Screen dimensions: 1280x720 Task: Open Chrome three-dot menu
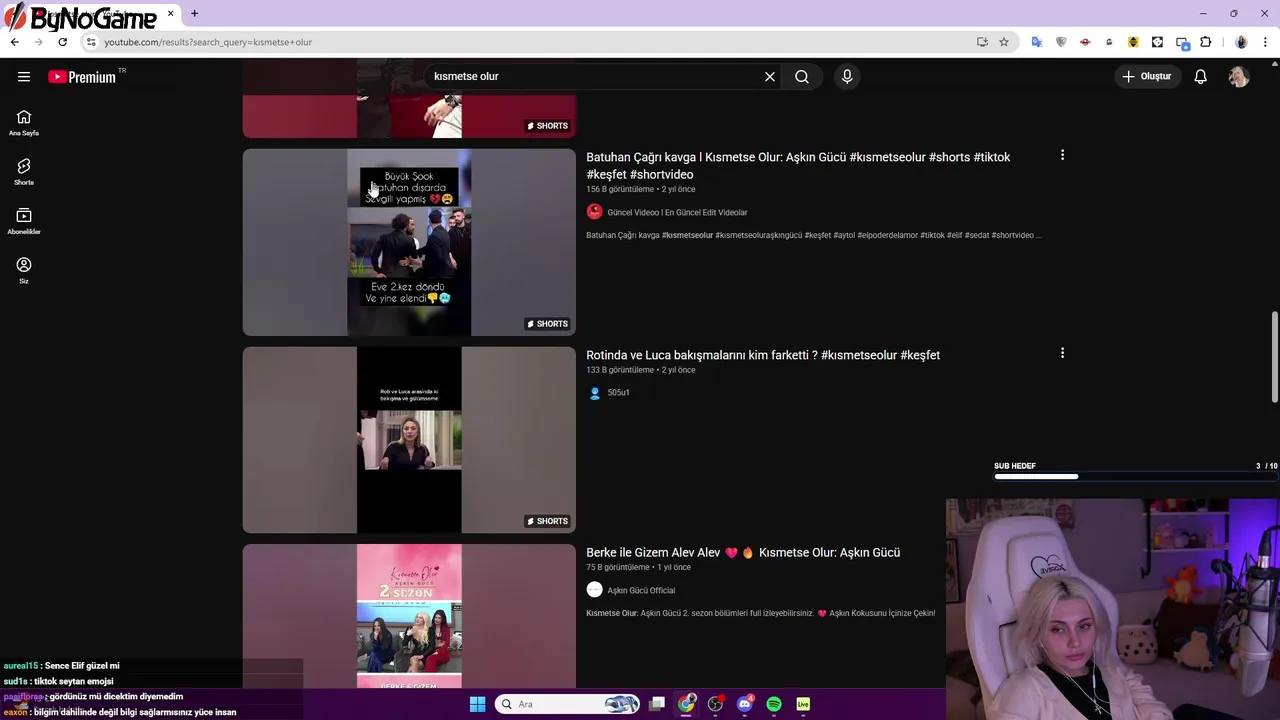click(1267, 42)
